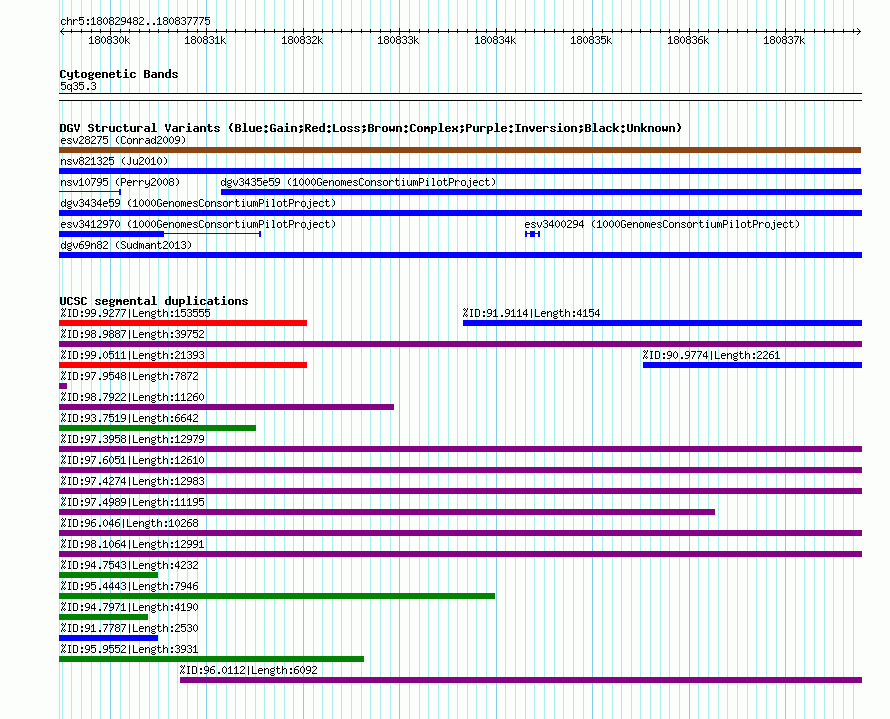Select duplication %ID:91.9114 Length:4154
890x719 pixels.
click(x=662, y=323)
